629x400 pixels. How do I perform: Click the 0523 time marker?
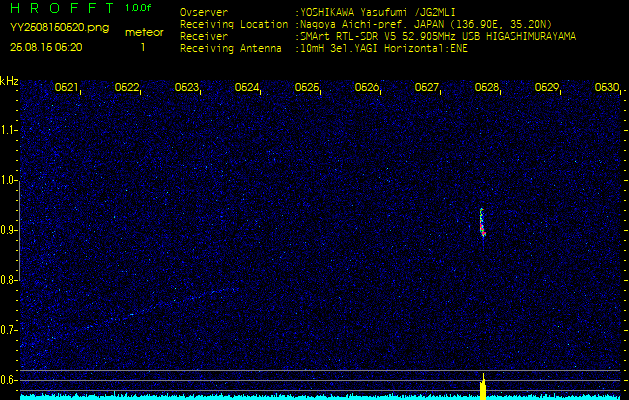tap(187, 87)
